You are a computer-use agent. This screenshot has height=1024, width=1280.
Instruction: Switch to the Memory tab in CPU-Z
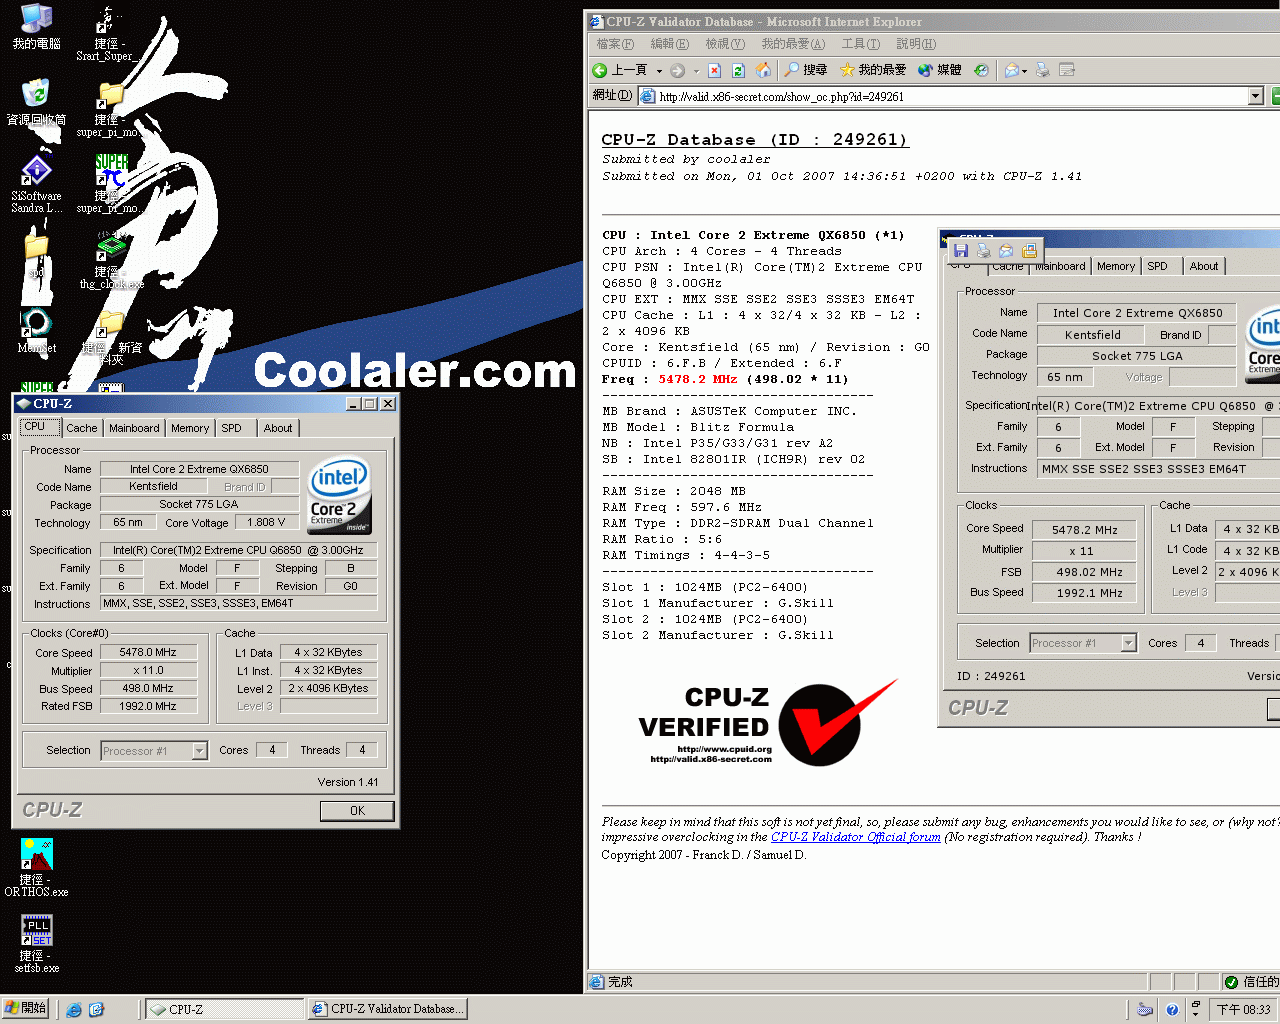190,428
